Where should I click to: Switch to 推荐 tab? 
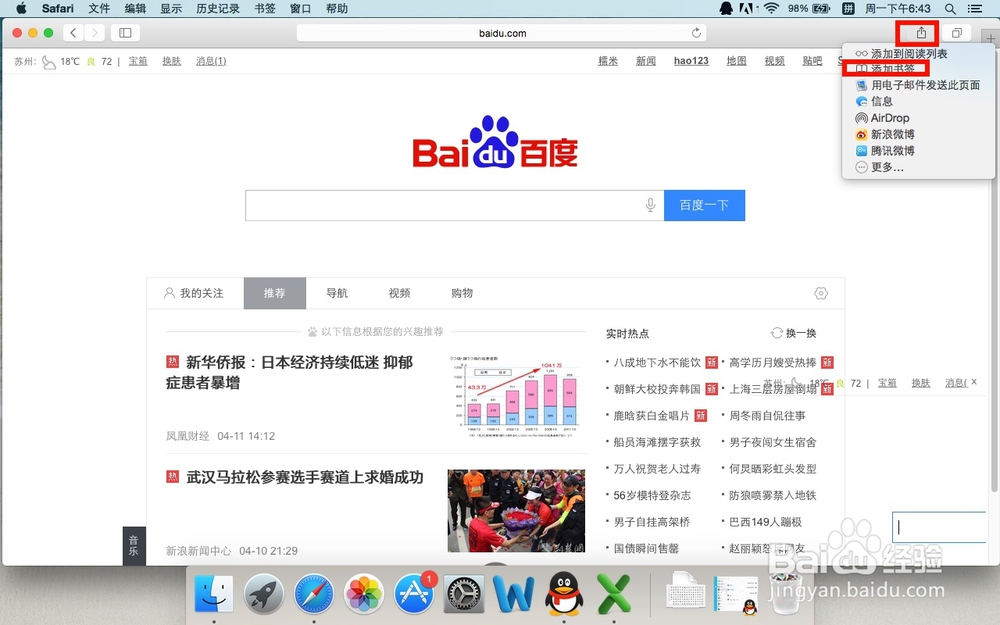pyautogui.click(x=275, y=293)
